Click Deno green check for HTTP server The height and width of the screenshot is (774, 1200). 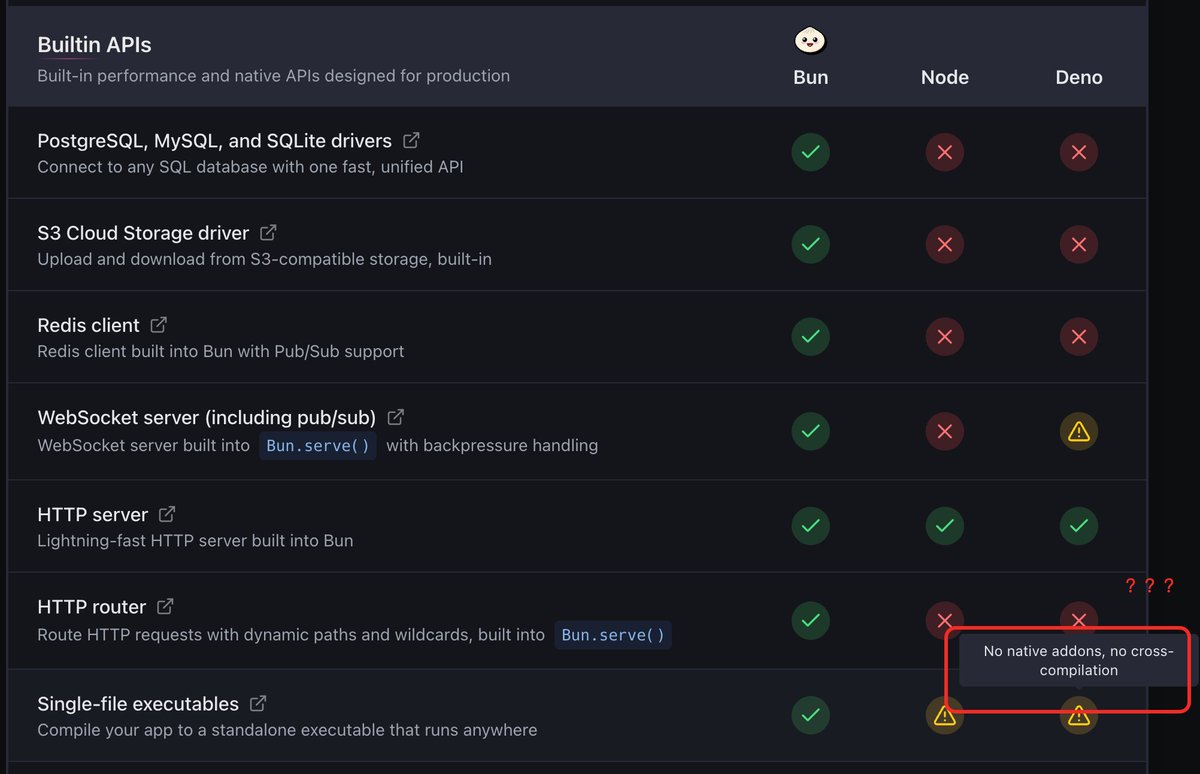pyautogui.click(x=1078, y=526)
